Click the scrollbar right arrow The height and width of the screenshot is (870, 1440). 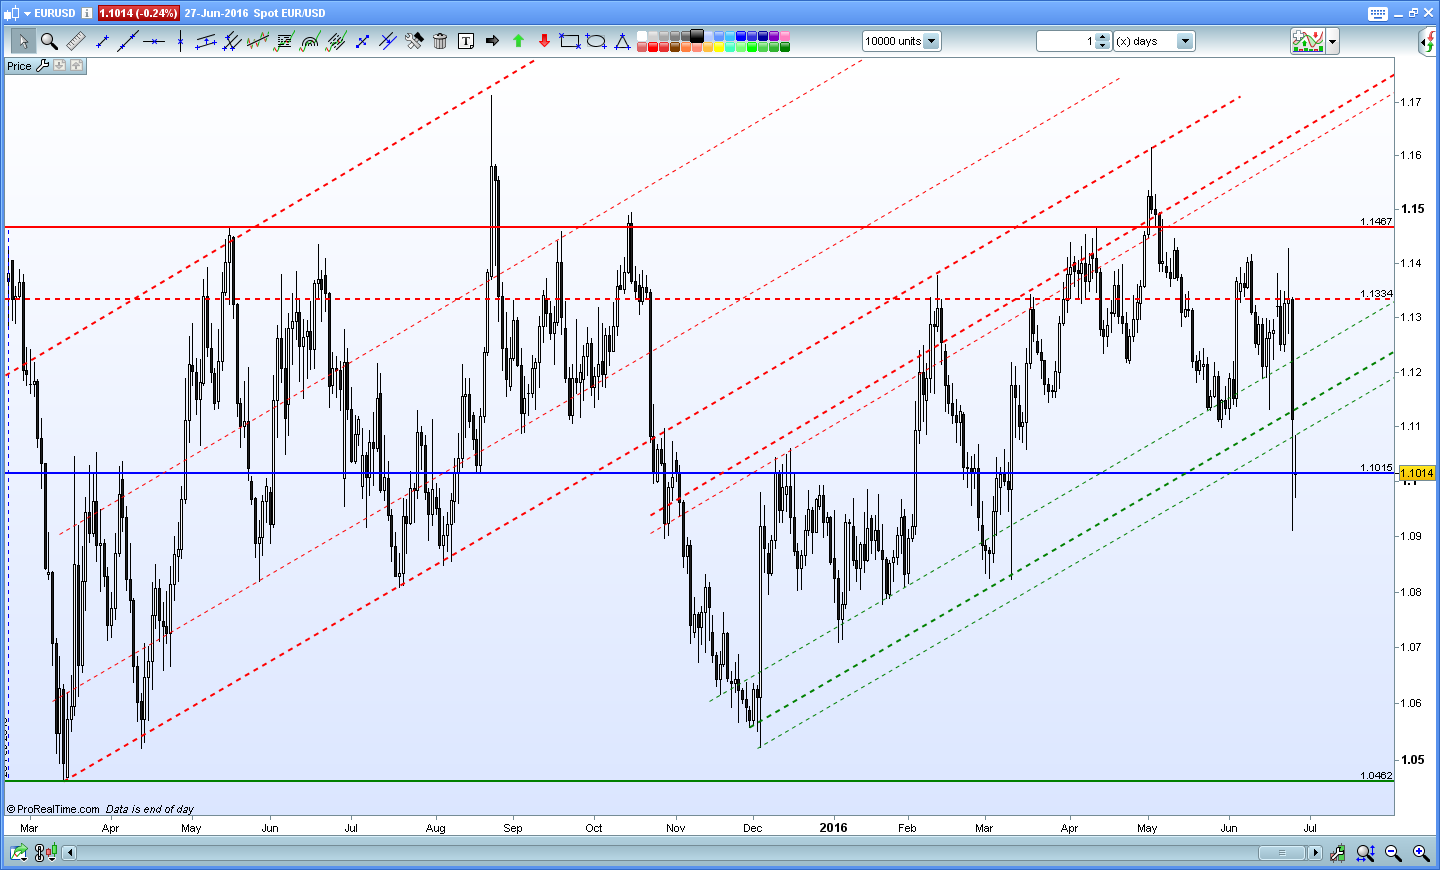(x=1315, y=853)
